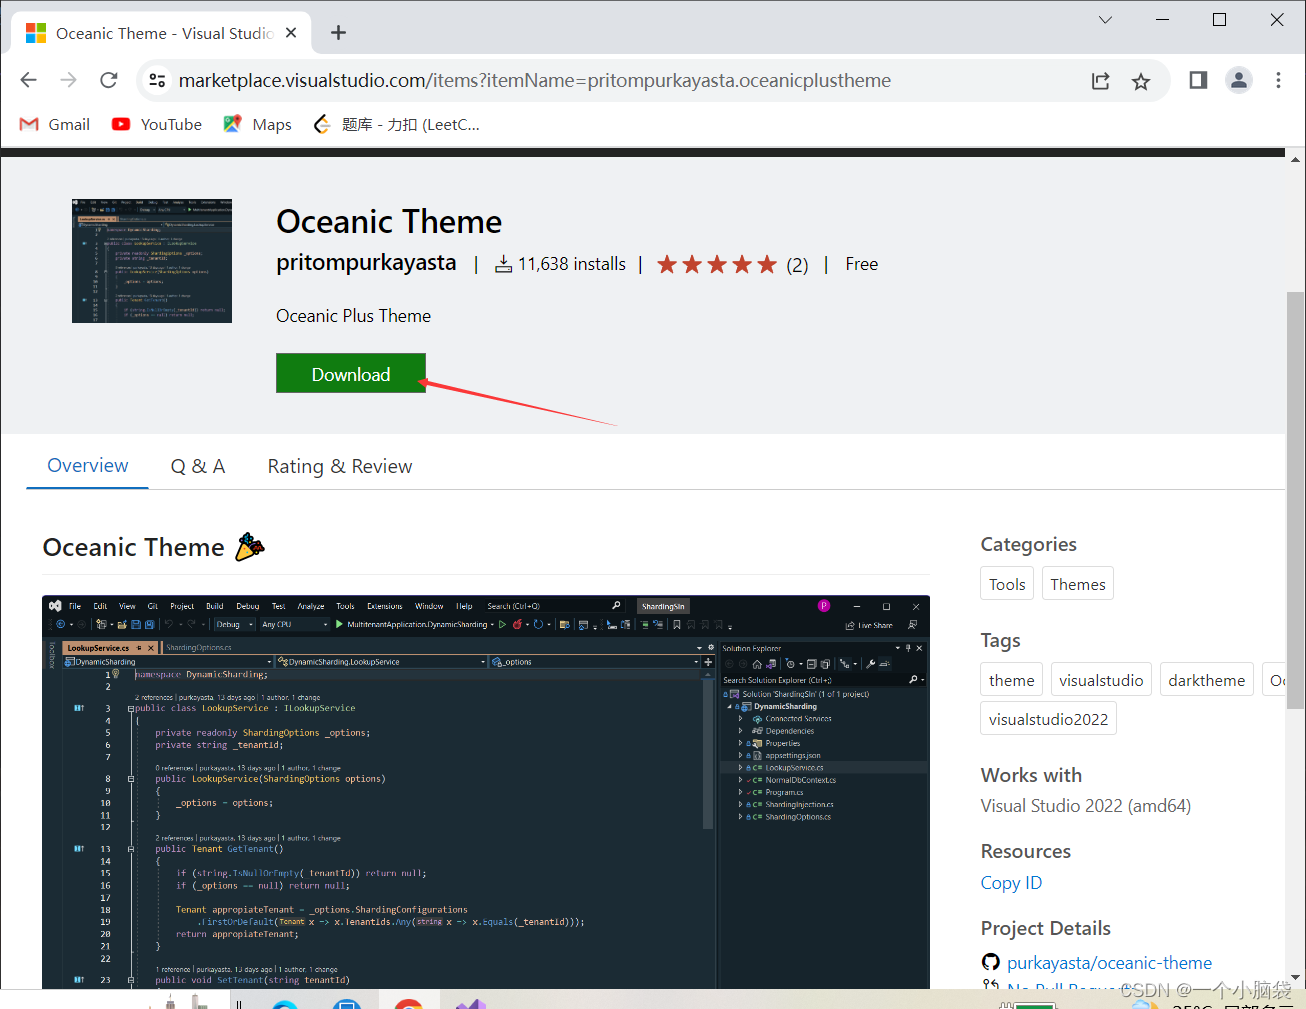This screenshot has width=1306, height=1009.
Task: Switch to the Rating & Review tab
Action: tap(340, 466)
